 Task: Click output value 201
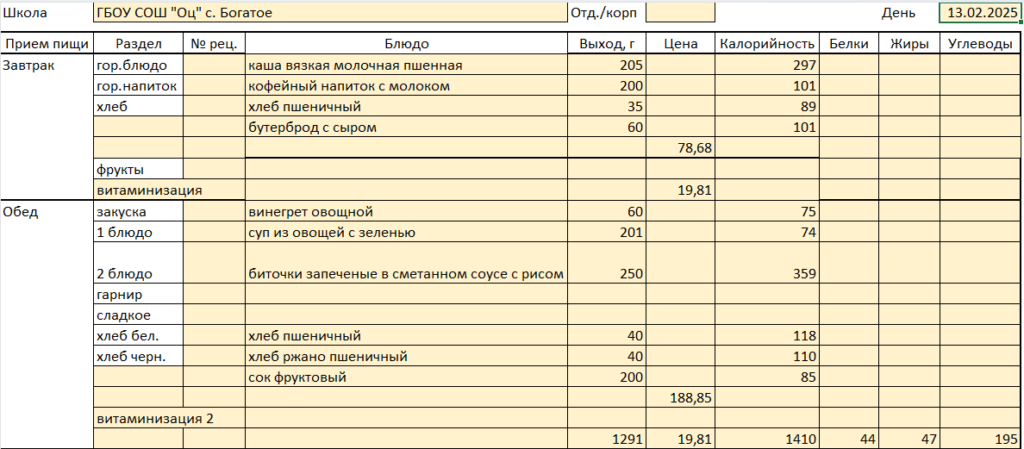[607, 233]
